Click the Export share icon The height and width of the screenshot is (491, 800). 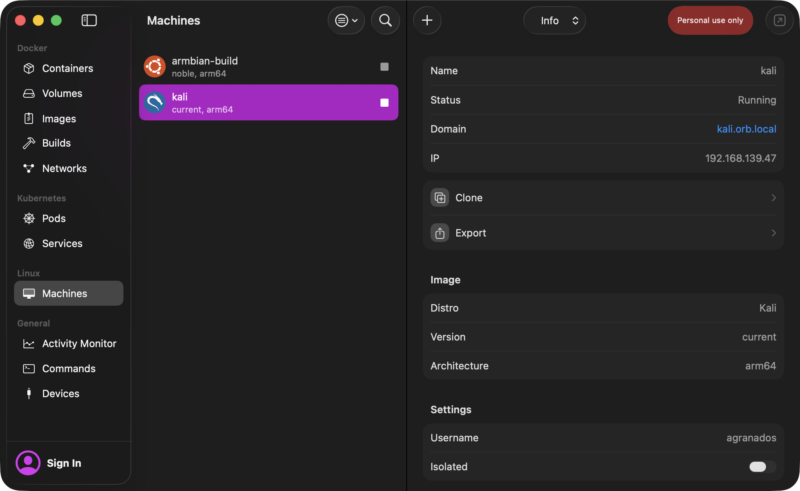point(440,233)
